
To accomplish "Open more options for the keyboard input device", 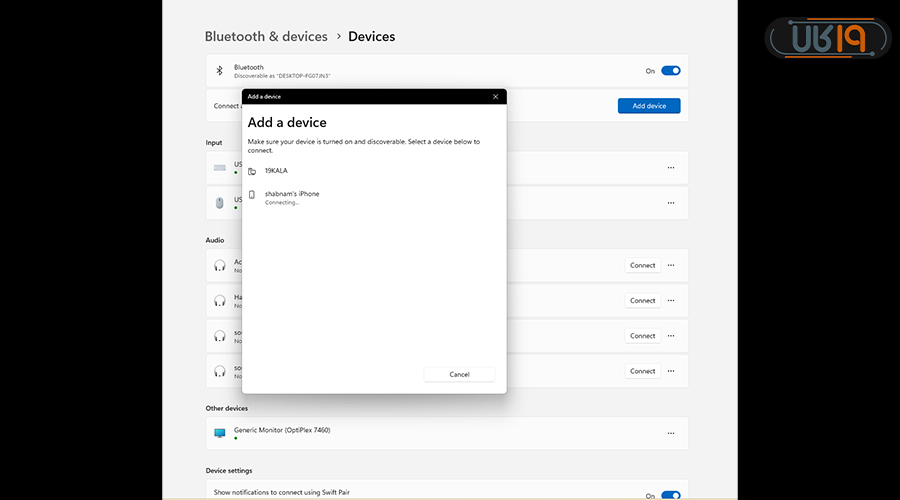I will (x=671, y=167).
